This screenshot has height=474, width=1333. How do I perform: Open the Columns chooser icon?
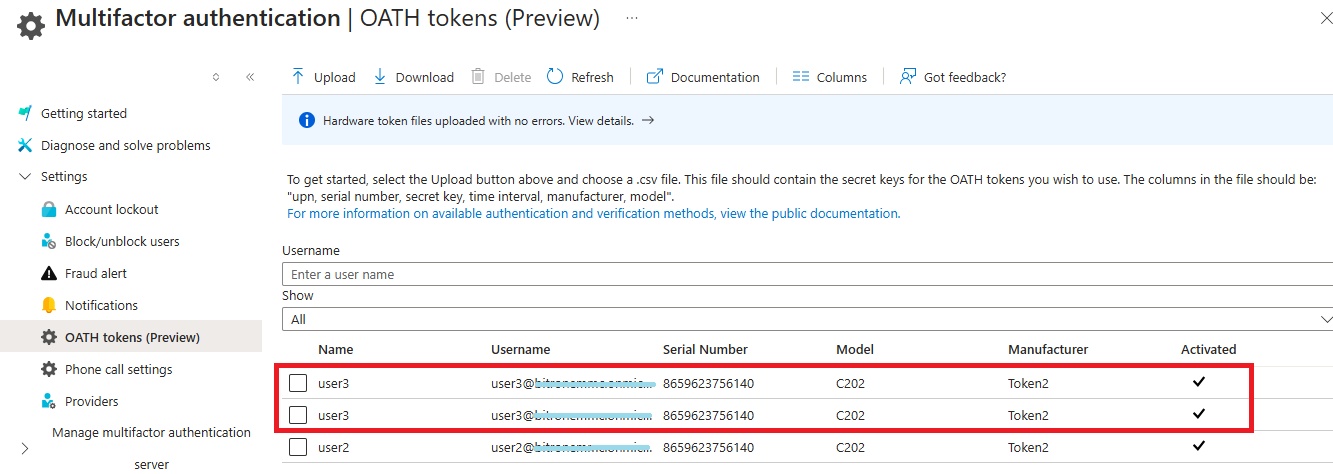[x=800, y=77]
